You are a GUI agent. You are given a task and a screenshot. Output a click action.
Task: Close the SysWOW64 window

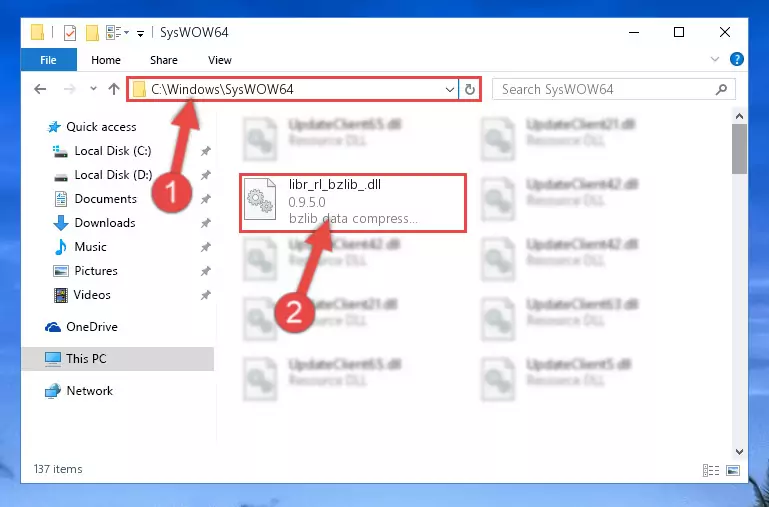pyautogui.click(x=724, y=32)
